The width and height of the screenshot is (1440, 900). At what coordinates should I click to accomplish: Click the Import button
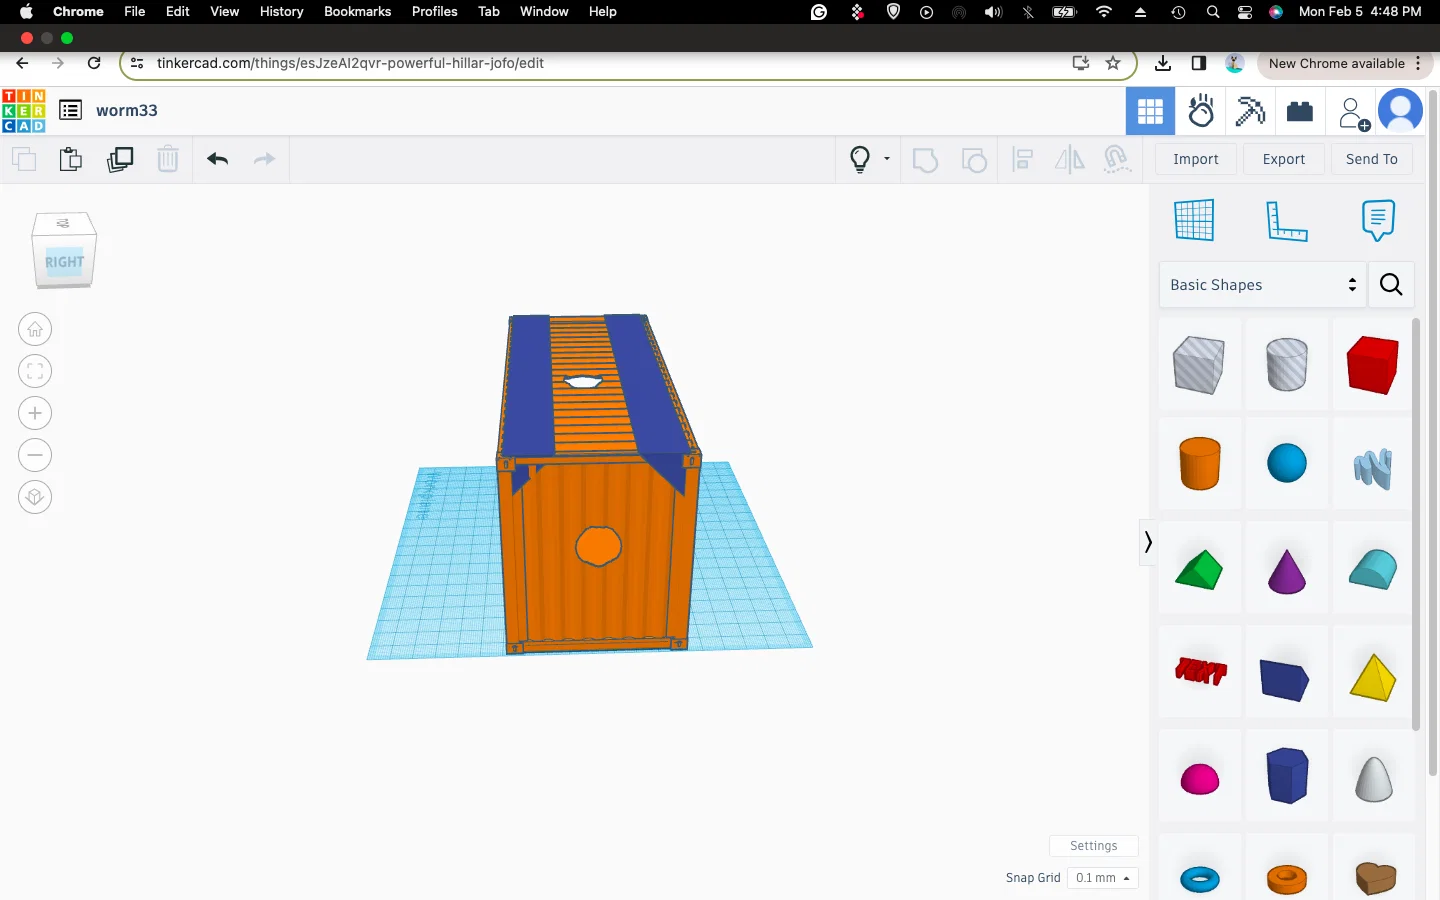1195,159
